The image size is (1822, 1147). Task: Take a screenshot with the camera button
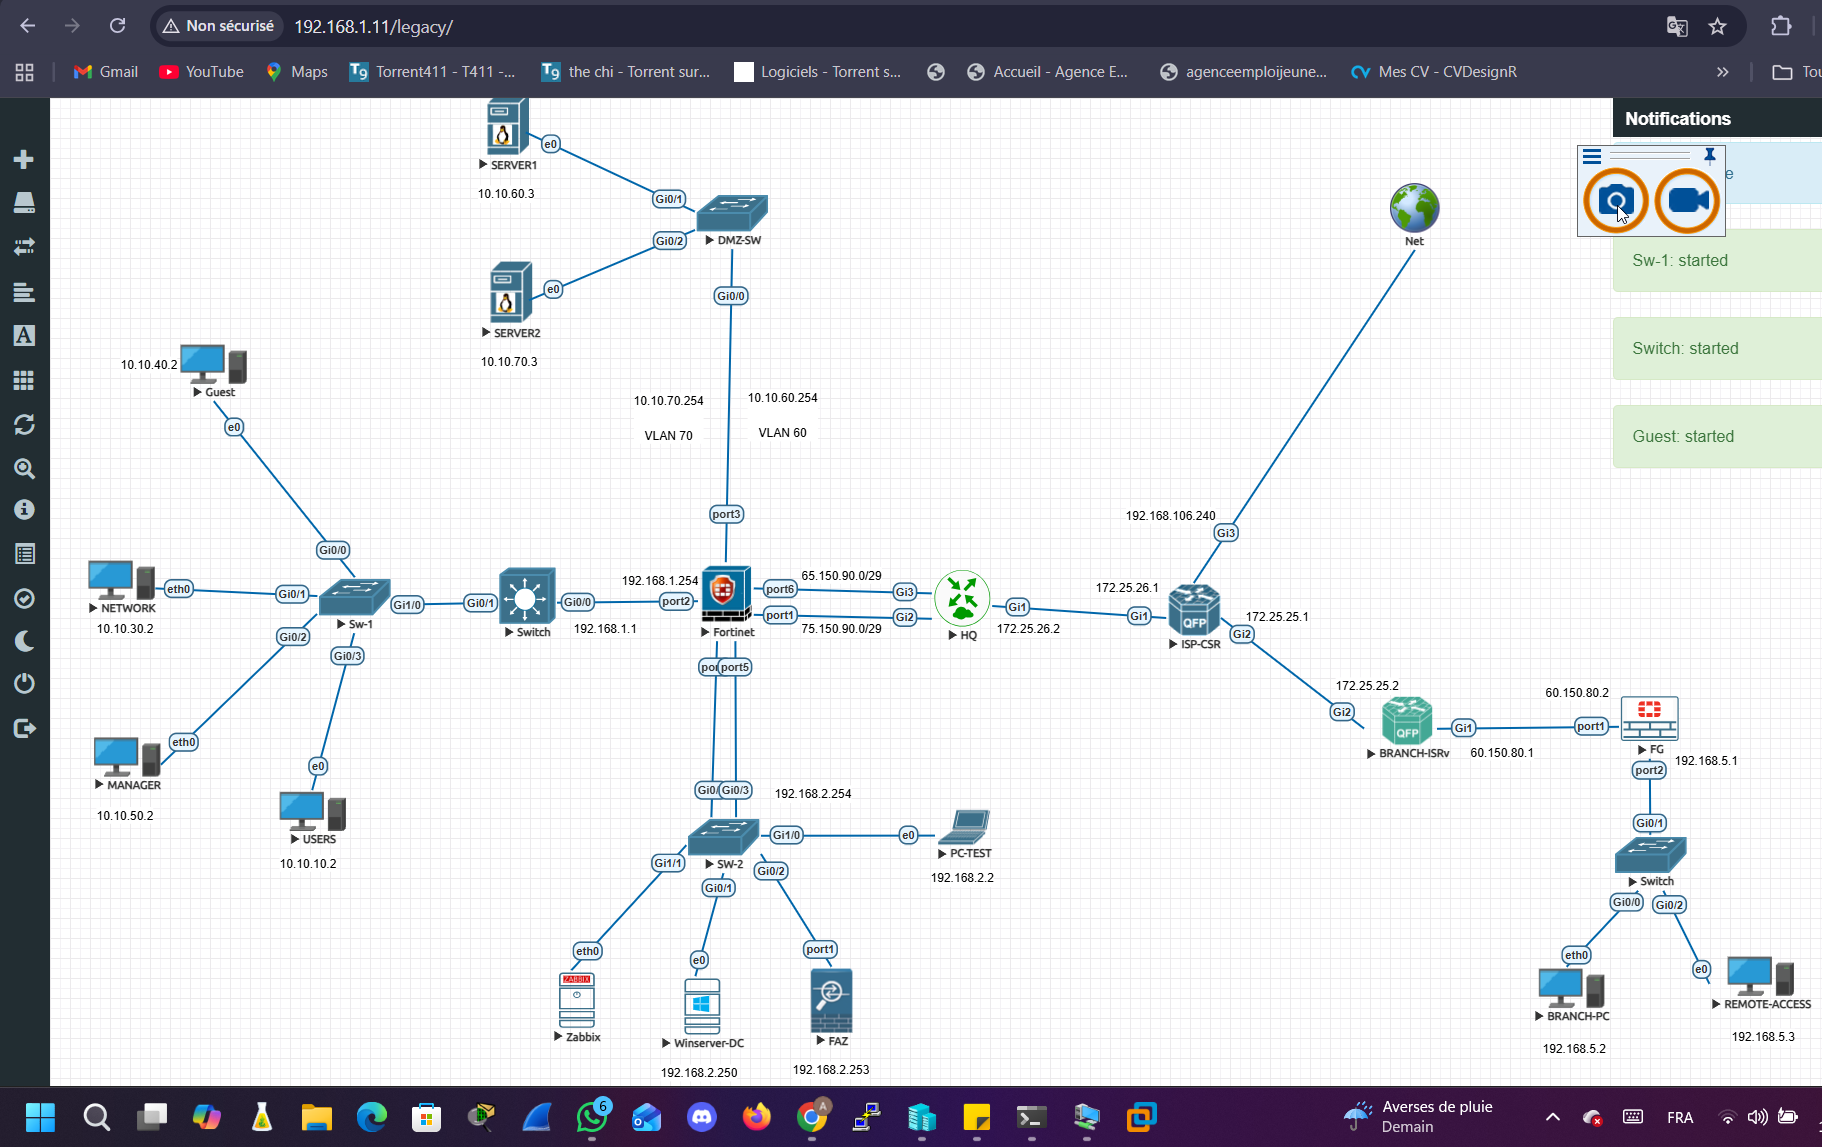pyautogui.click(x=1616, y=201)
